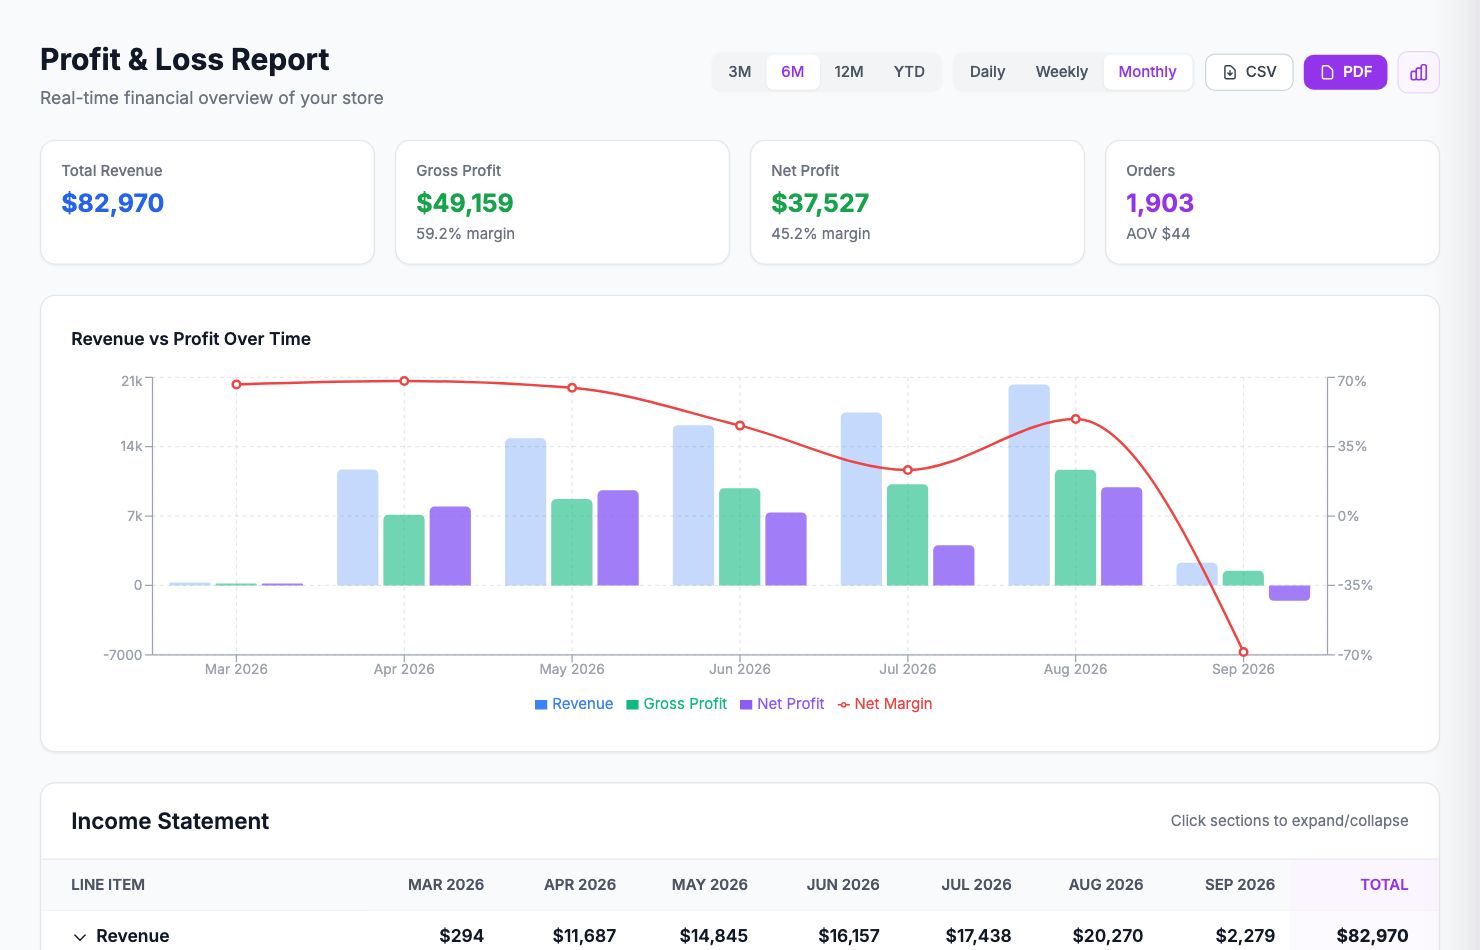Click the CSV export button

point(1249,72)
